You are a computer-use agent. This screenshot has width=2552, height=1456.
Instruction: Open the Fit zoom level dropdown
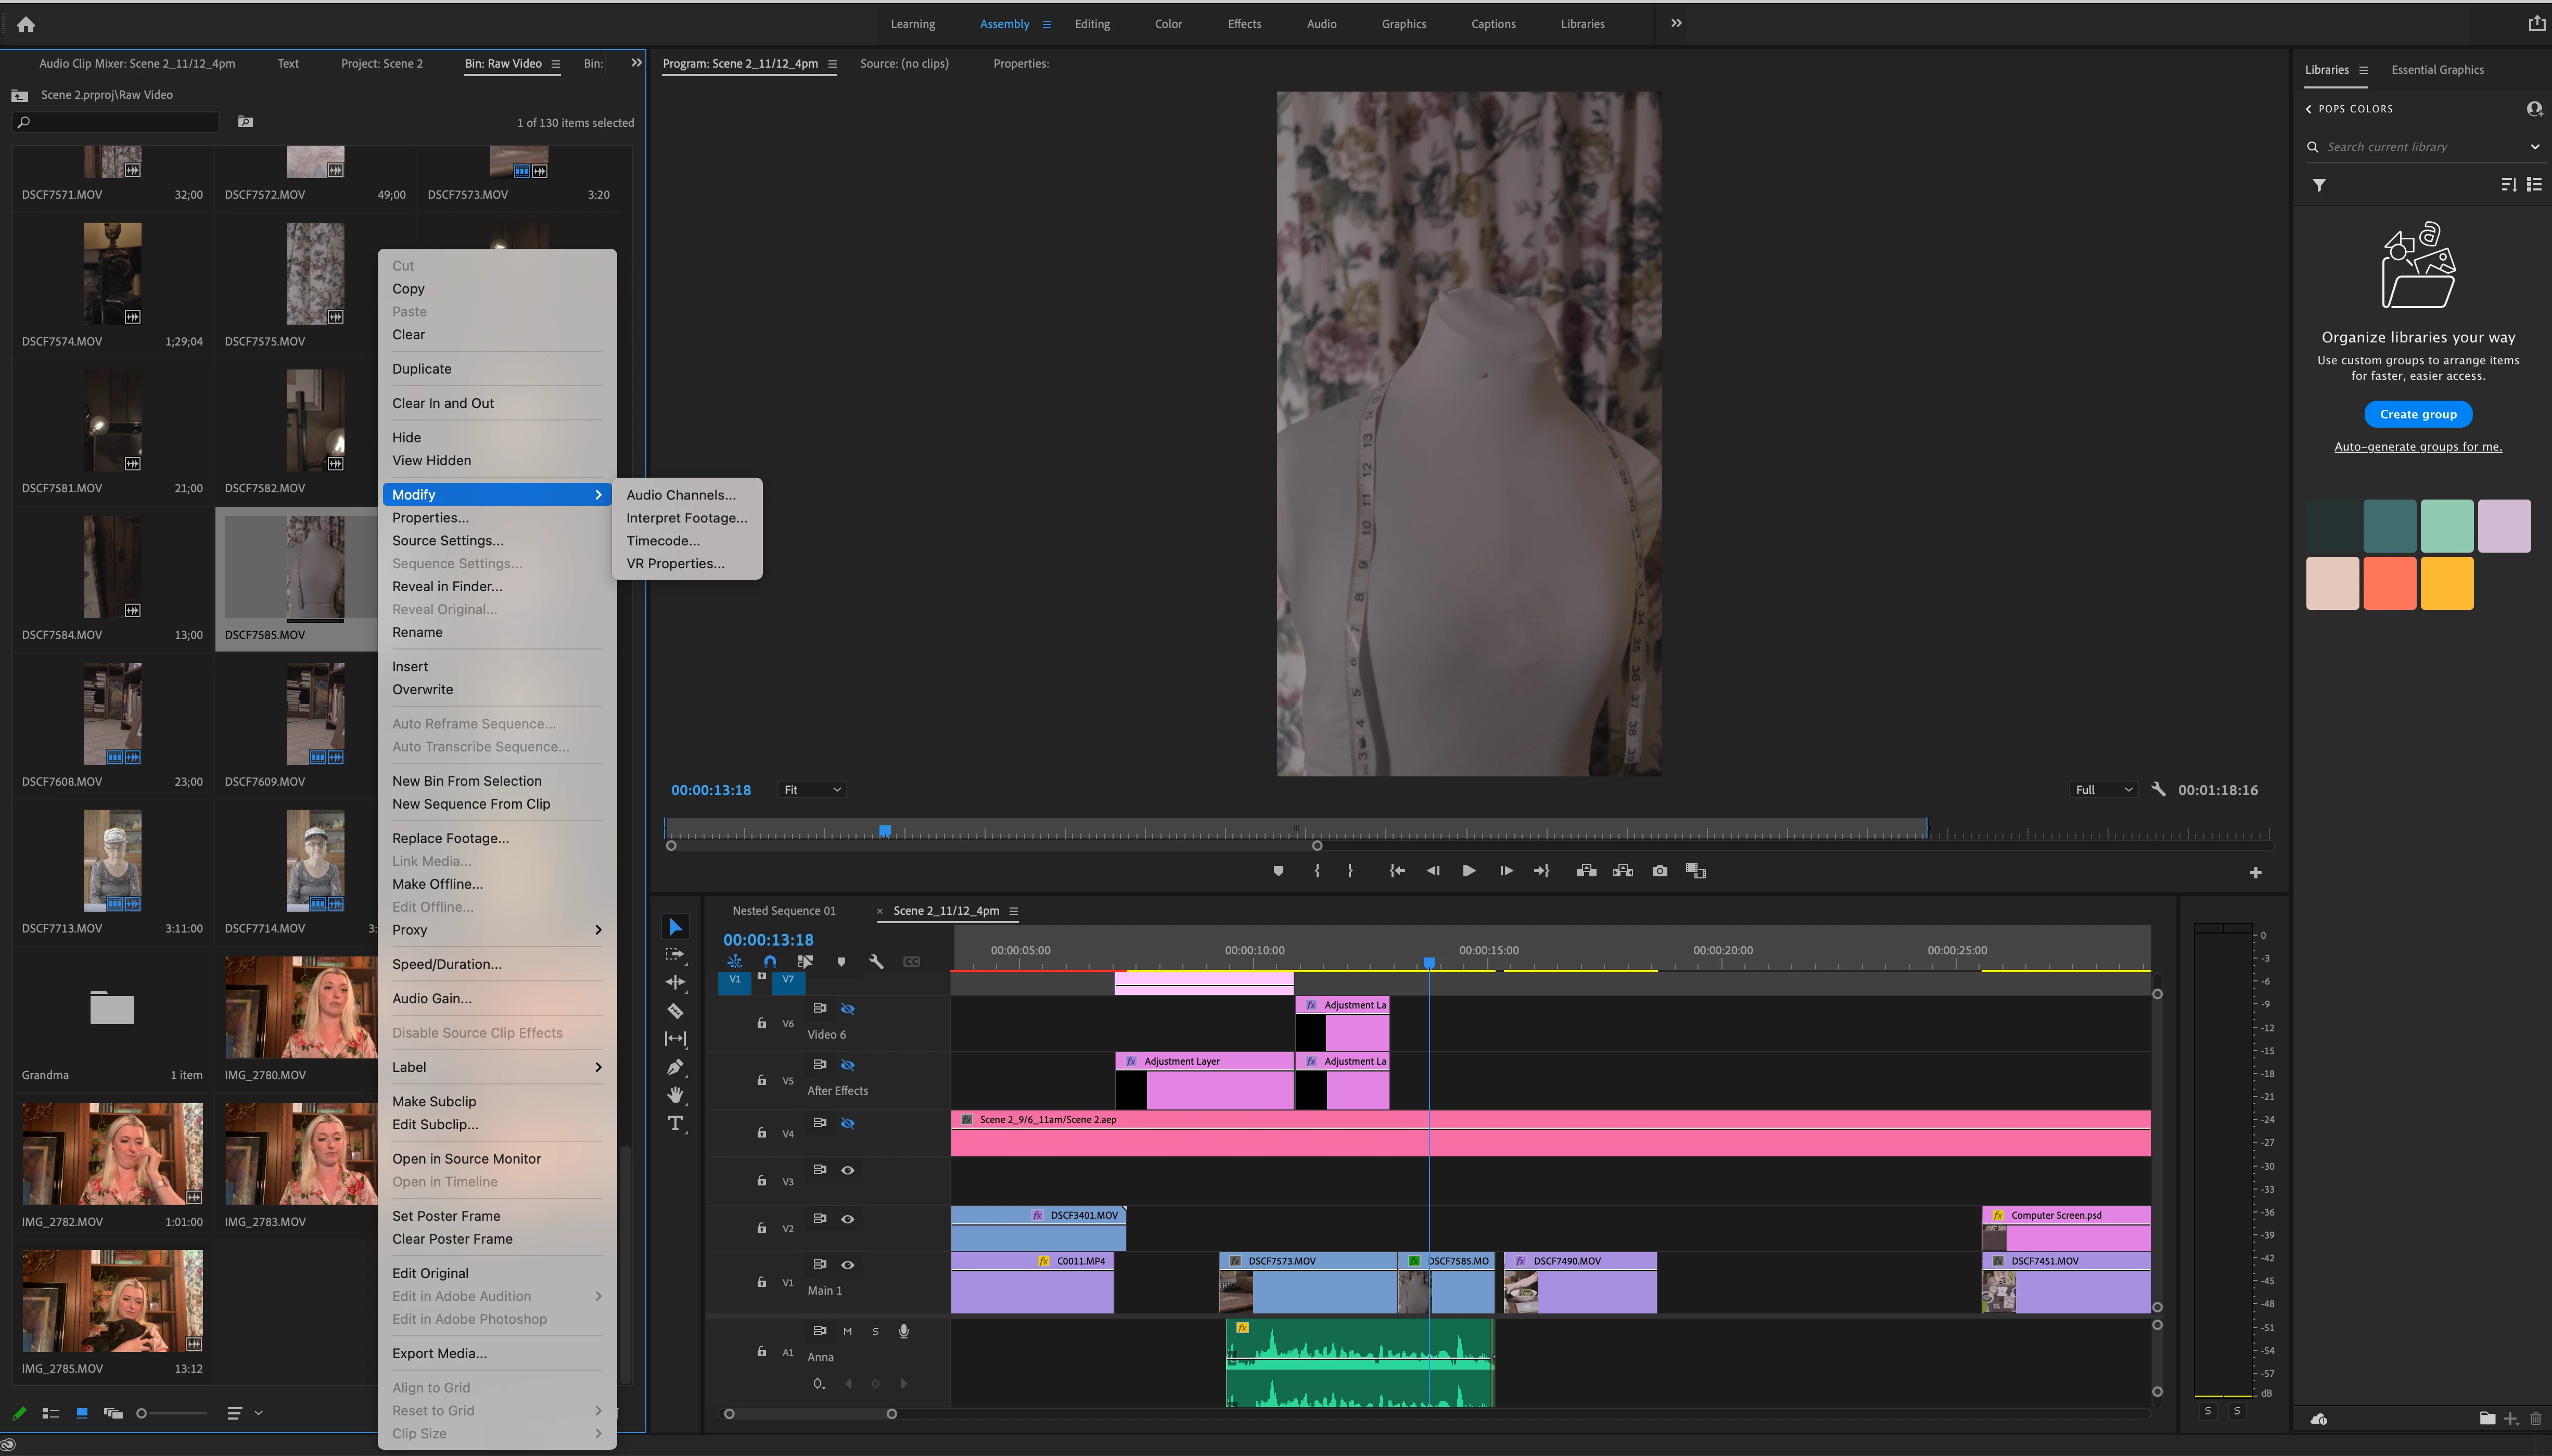coord(812,790)
